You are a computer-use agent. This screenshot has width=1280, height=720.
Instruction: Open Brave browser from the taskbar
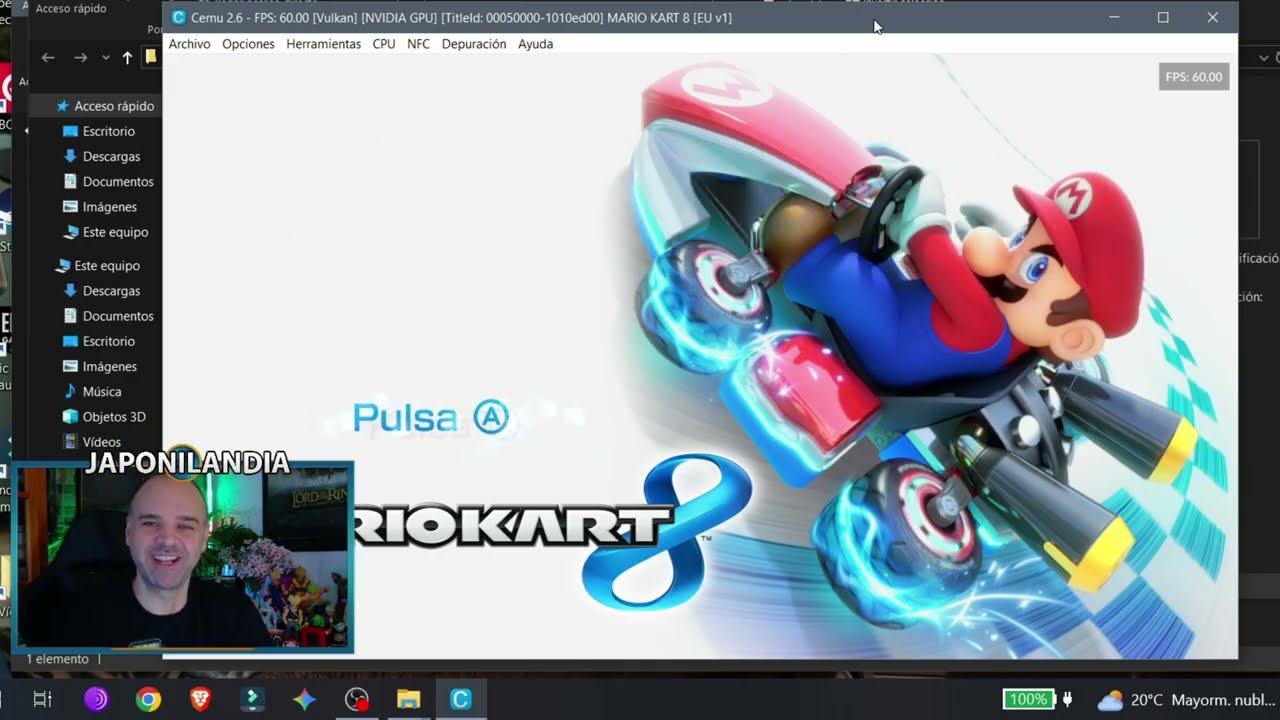pos(200,700)
